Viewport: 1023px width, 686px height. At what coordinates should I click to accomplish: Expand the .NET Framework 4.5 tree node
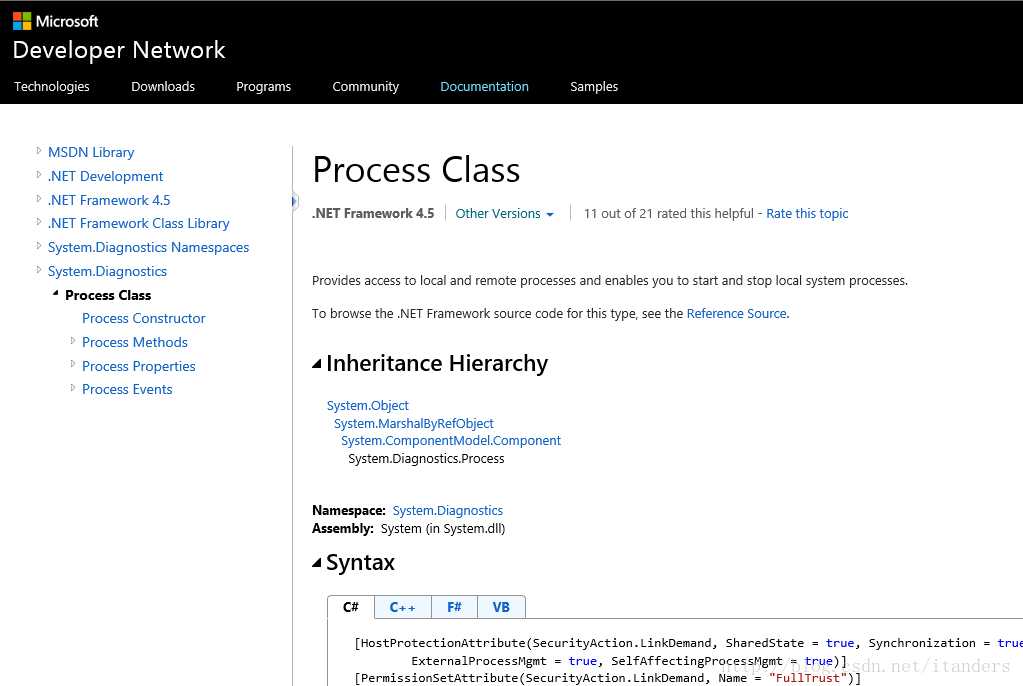[39, 198]
